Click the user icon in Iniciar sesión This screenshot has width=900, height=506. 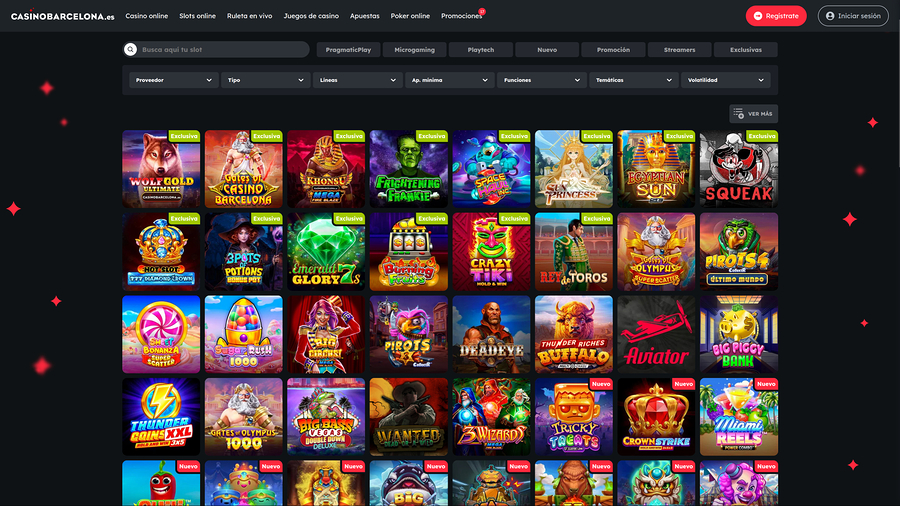(830, 16)
